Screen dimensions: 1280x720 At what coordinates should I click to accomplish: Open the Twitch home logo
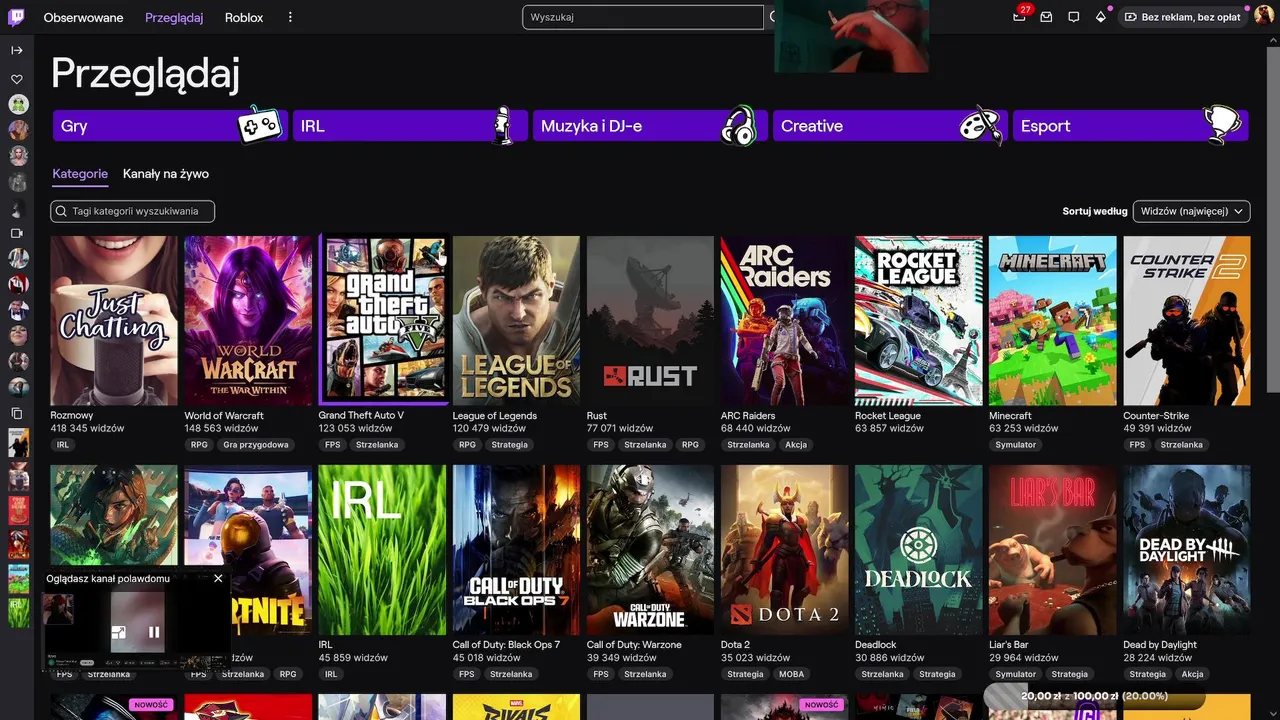click(x=17, y=17)
